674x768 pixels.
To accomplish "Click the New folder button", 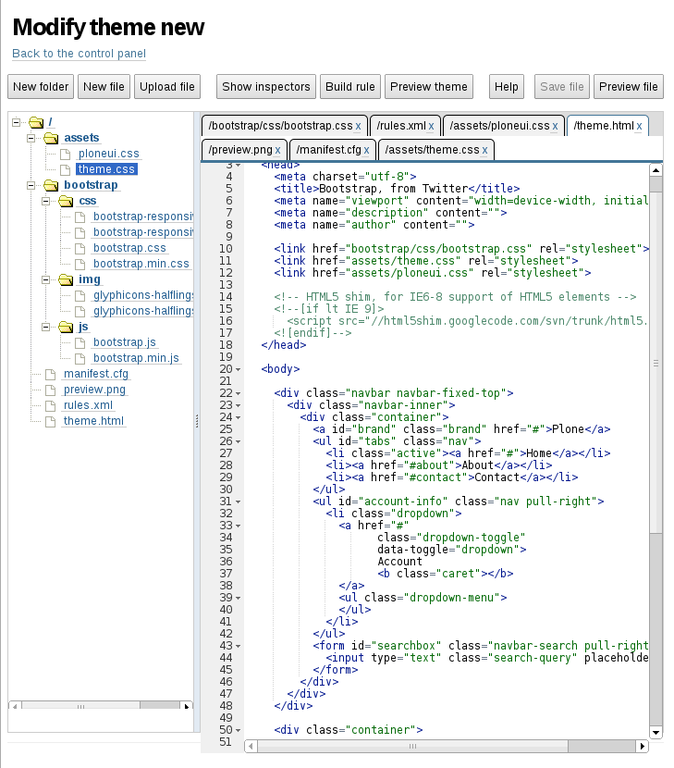I will pos(41,87).
